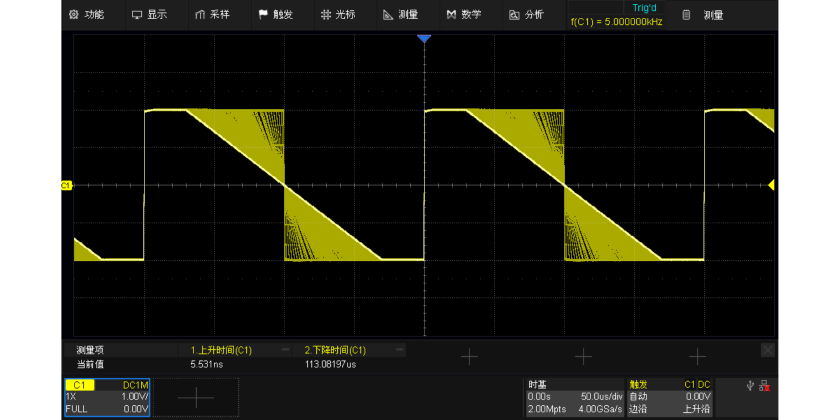The width and height of the screenshot is (840, 420).
Task: Click the C1 ground level marker on left edge
Action: tap(67, 185)
